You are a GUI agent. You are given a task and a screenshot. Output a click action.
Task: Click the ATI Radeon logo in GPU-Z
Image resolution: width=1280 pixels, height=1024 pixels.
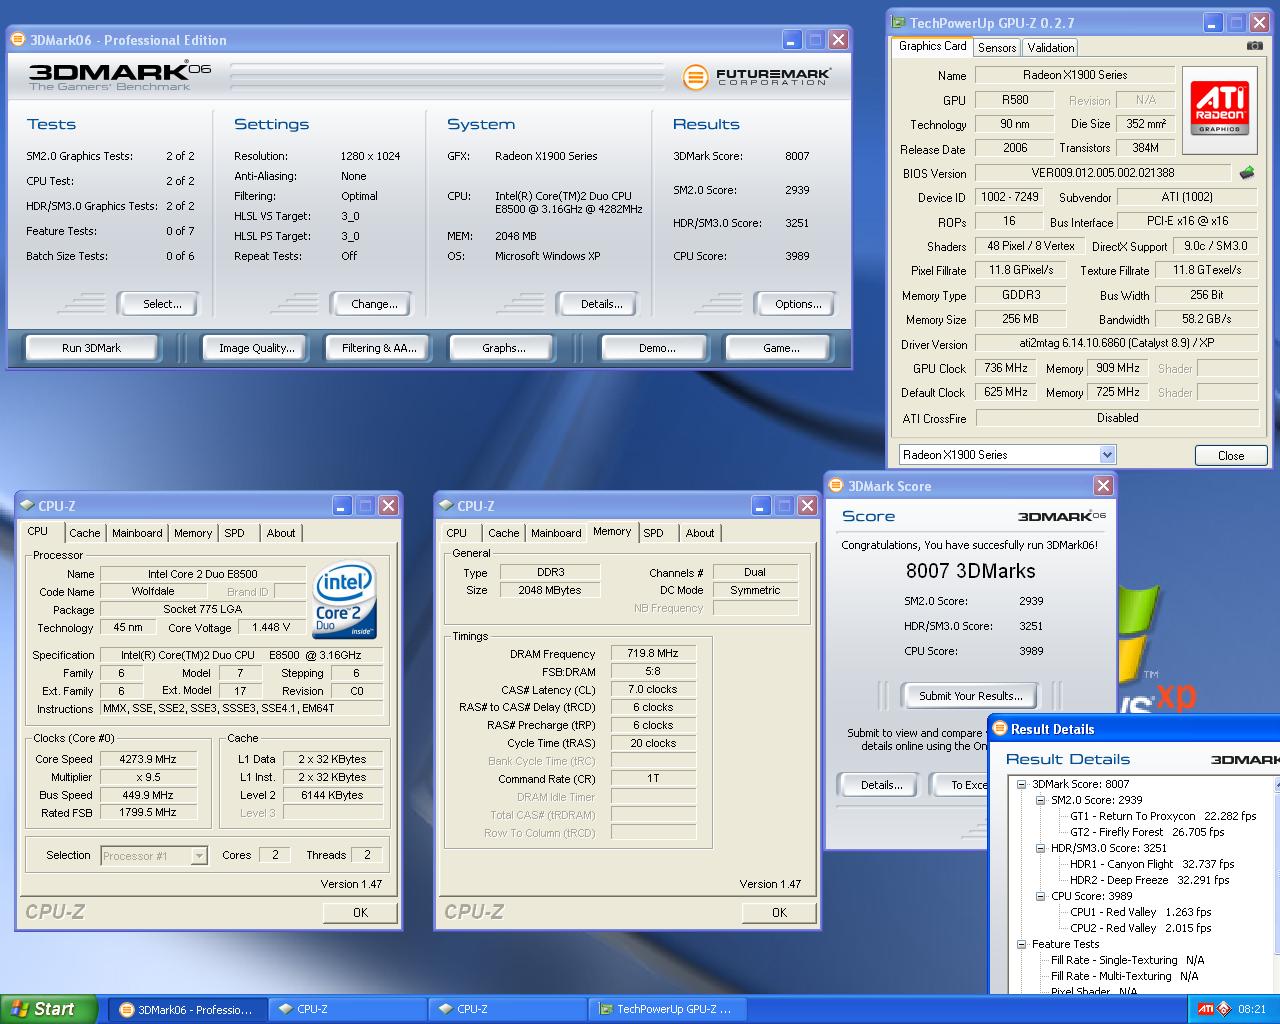click(1219, 108)
